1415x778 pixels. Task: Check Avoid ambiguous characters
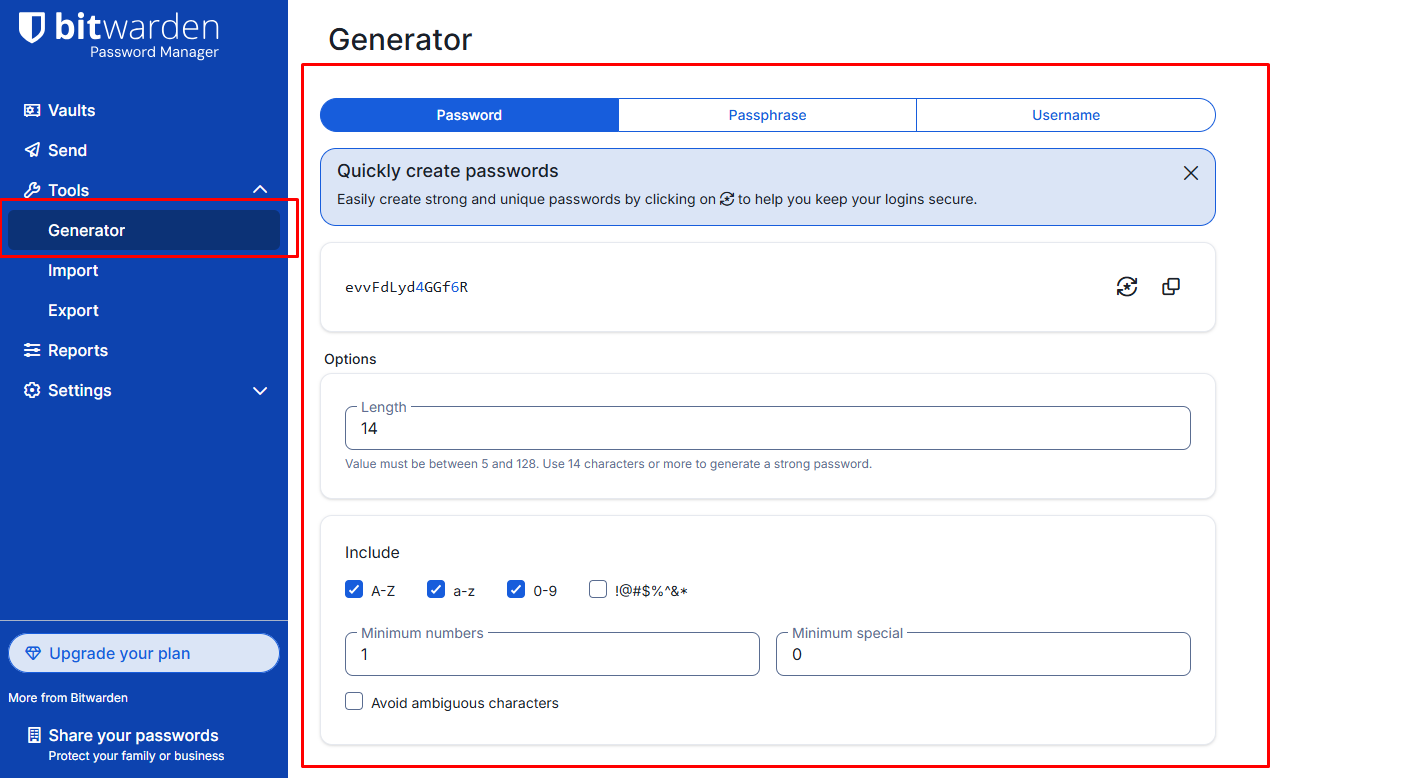pos(354,702)
